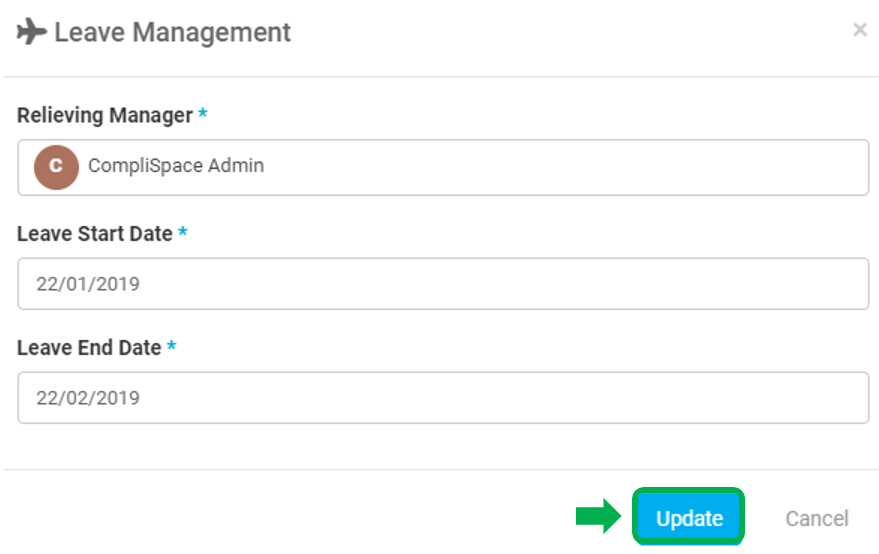Open the Leave Start Date picker field
This screenshot has width=879, height=554.
[443, 284]
